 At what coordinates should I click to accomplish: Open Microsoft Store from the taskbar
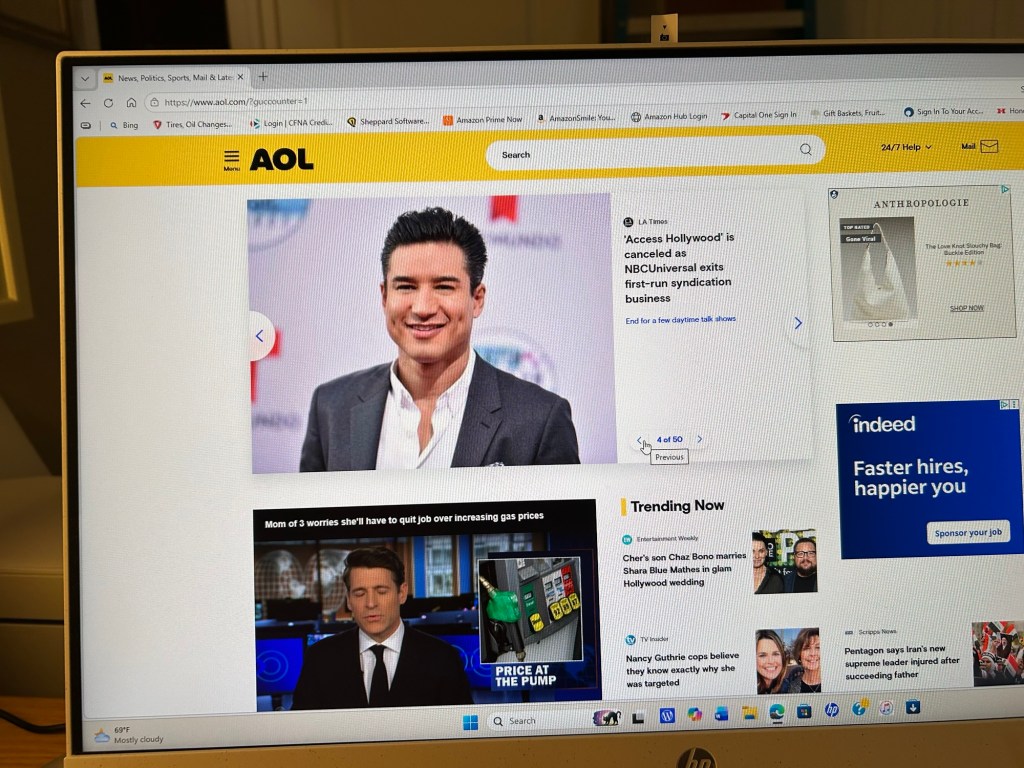coord(804,711)
